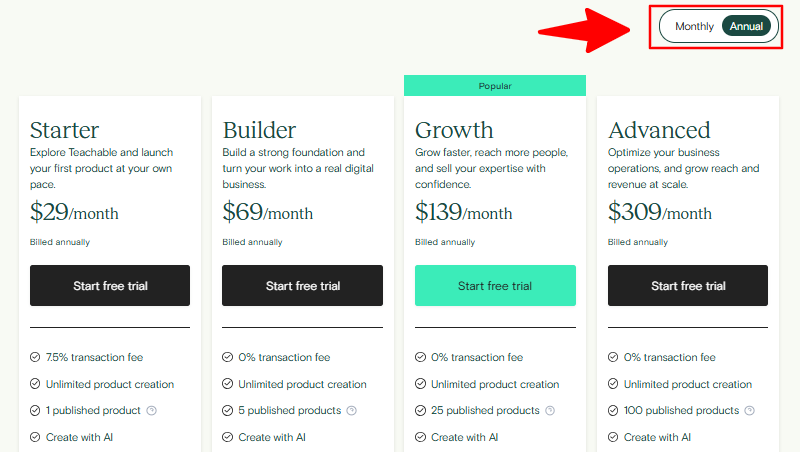Start free trial for Growth plan
800x452 pixels.
(x=495, y=286)
